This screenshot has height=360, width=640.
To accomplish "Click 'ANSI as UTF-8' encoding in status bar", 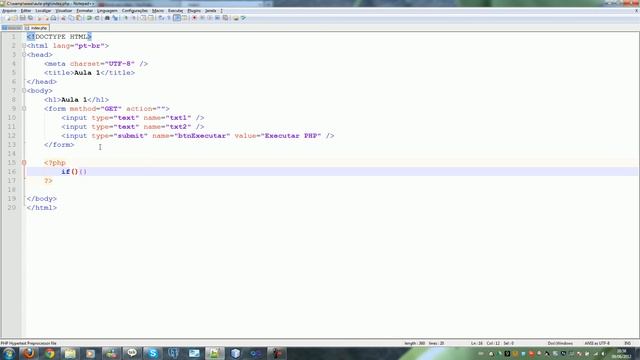I will pyautogui.click(x=597, y=343).
